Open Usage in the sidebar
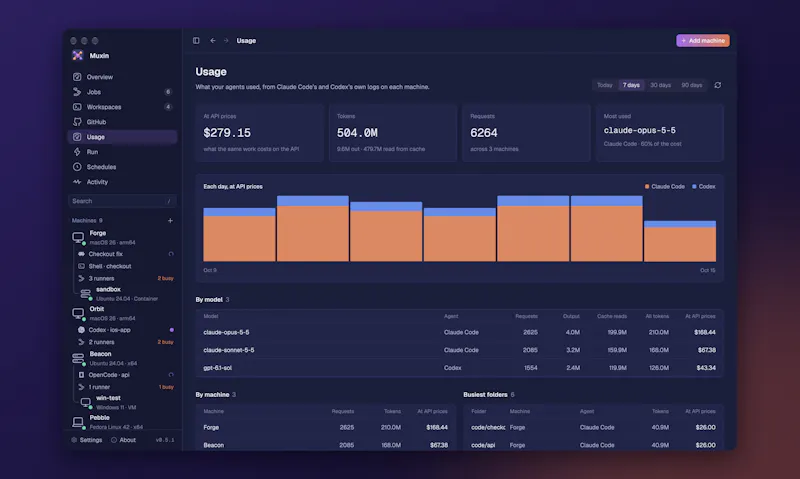 pyautogui.click(x=122, y=137)
